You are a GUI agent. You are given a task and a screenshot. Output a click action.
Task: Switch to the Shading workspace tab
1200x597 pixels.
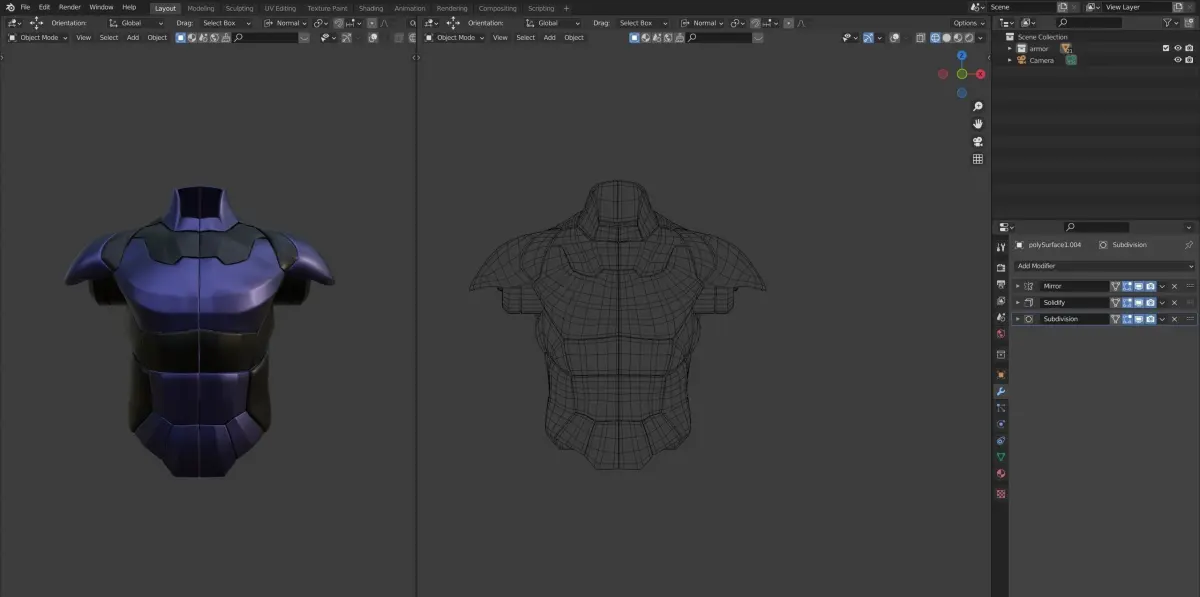371,8
